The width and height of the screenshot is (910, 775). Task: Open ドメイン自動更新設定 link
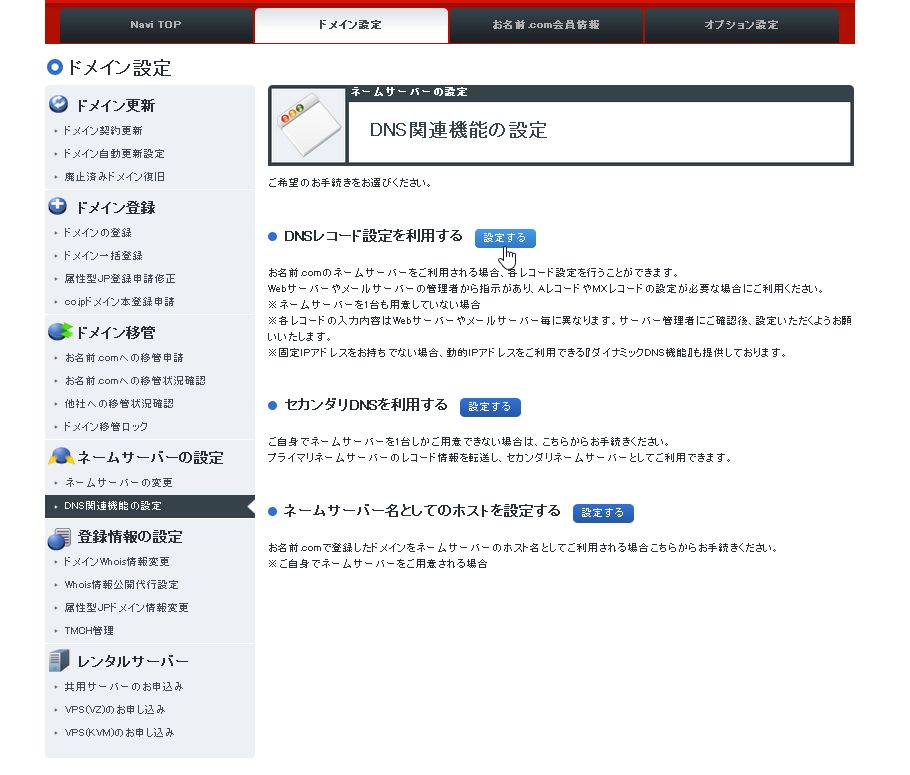(114, 154)
